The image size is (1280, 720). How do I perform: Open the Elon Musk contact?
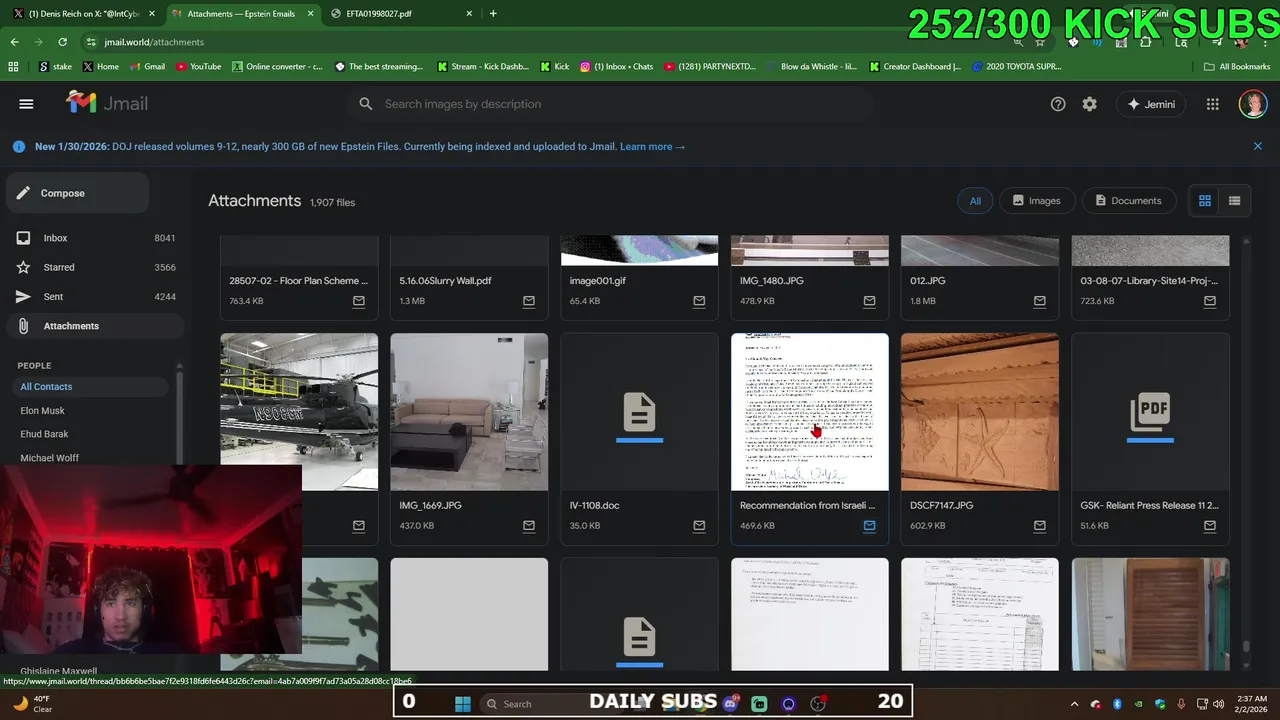[x=43, y=410]
